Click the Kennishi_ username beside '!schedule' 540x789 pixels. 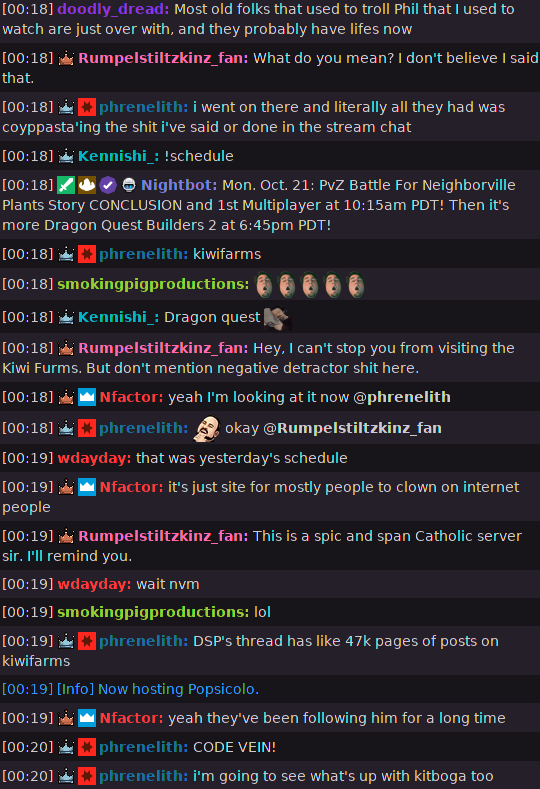point(118,156)
